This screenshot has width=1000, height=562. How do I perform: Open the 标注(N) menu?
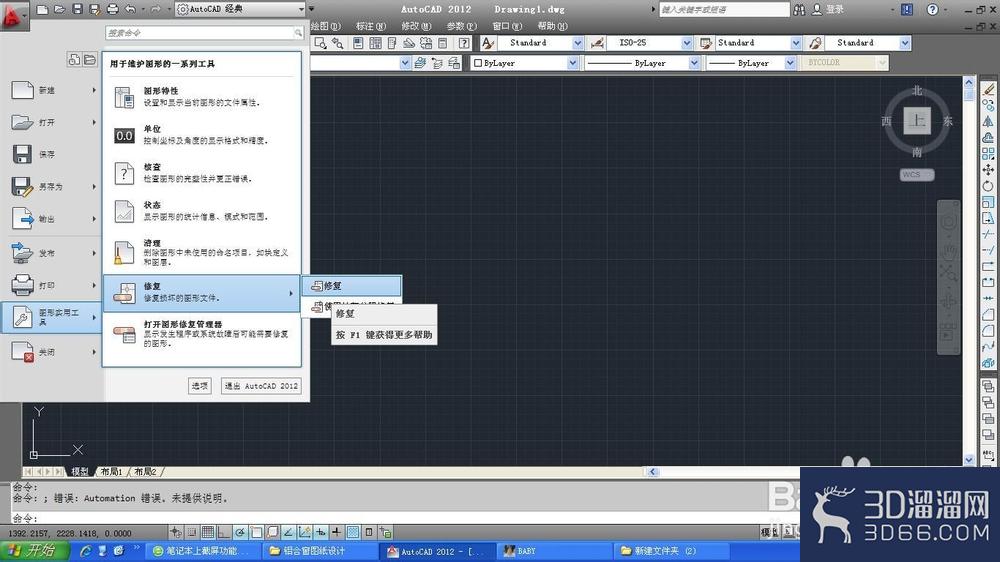pos(371,26)
